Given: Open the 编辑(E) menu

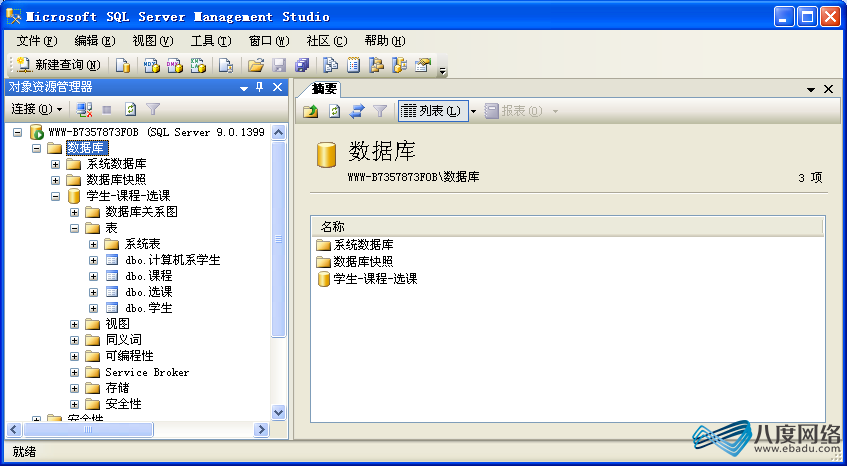Looking at the screenshot, I should [x=95, y=41].
